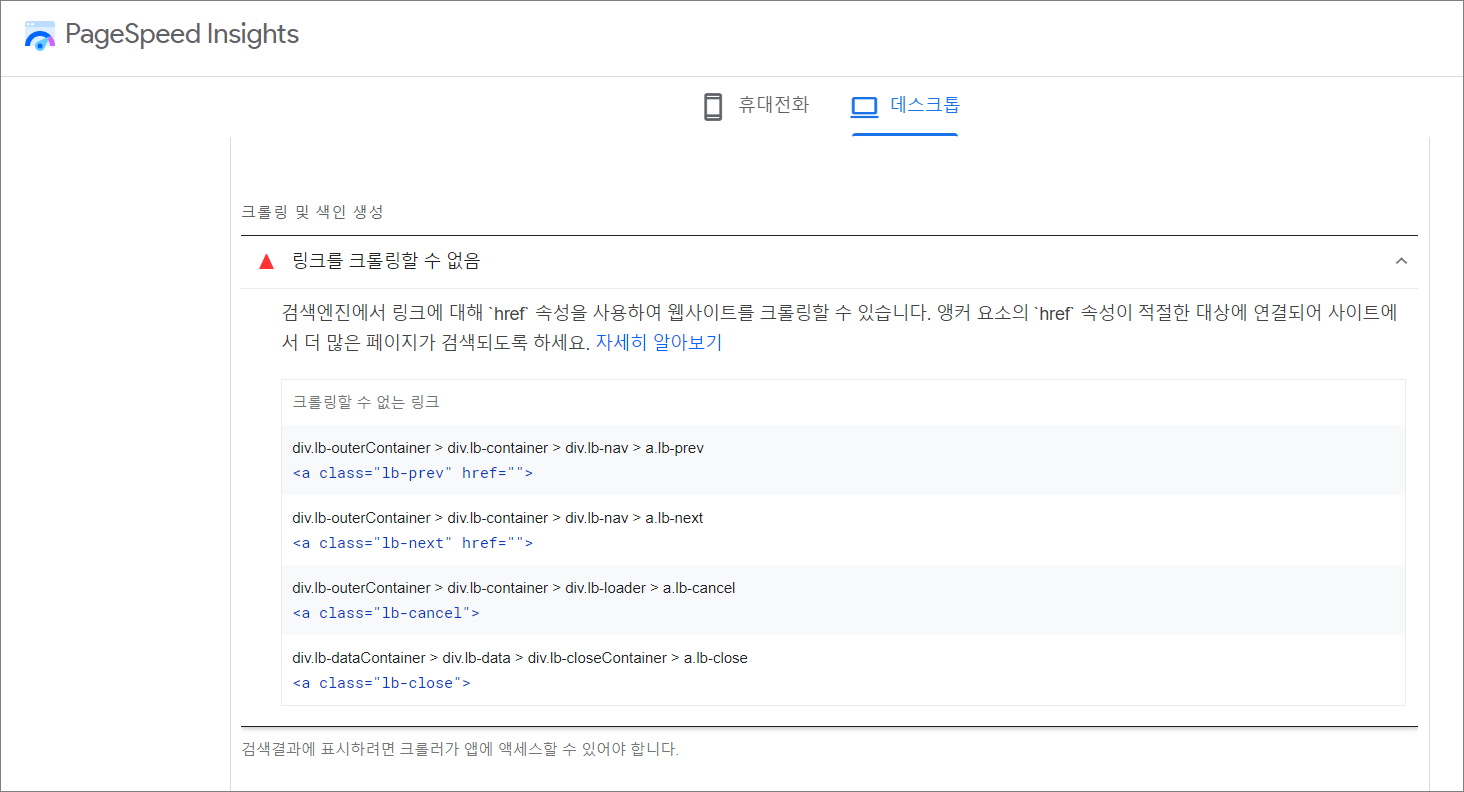Click the PageSpeed Insights logo icon
The width and height of the screenshot is (1464, 792).
coord(40,35)
